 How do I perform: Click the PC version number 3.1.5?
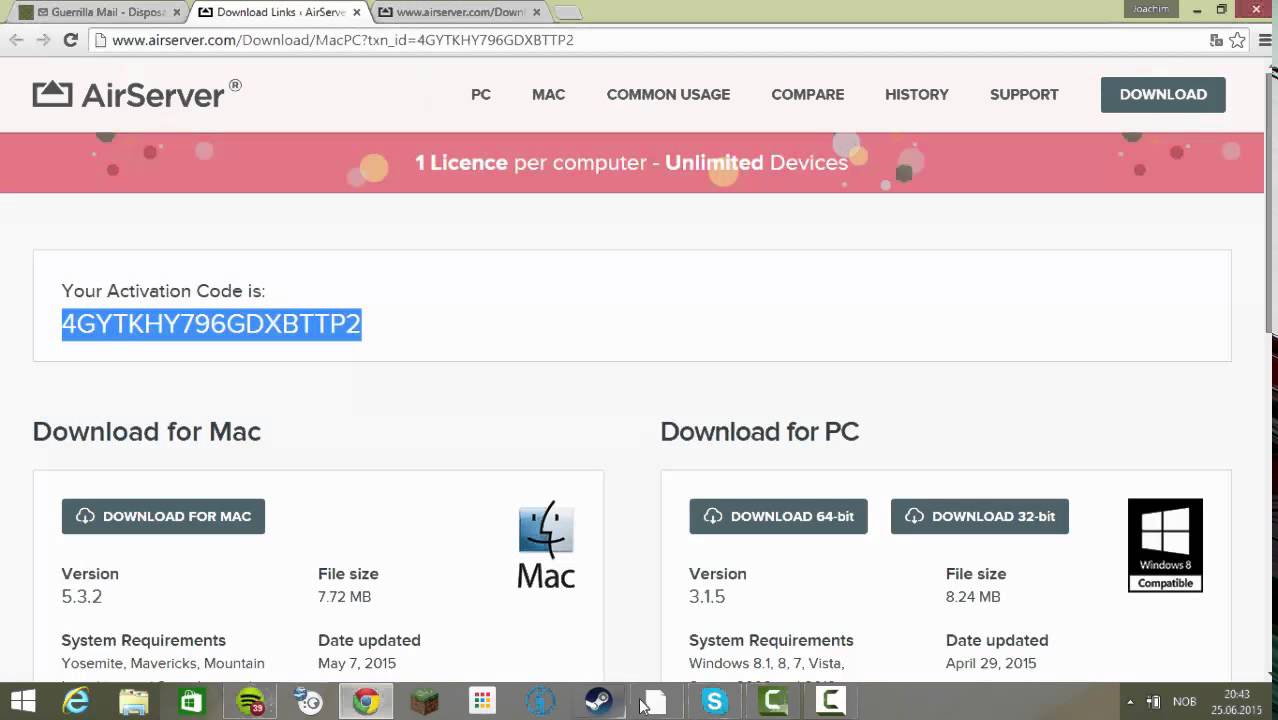pyautogui.click(x=707, y=596)
